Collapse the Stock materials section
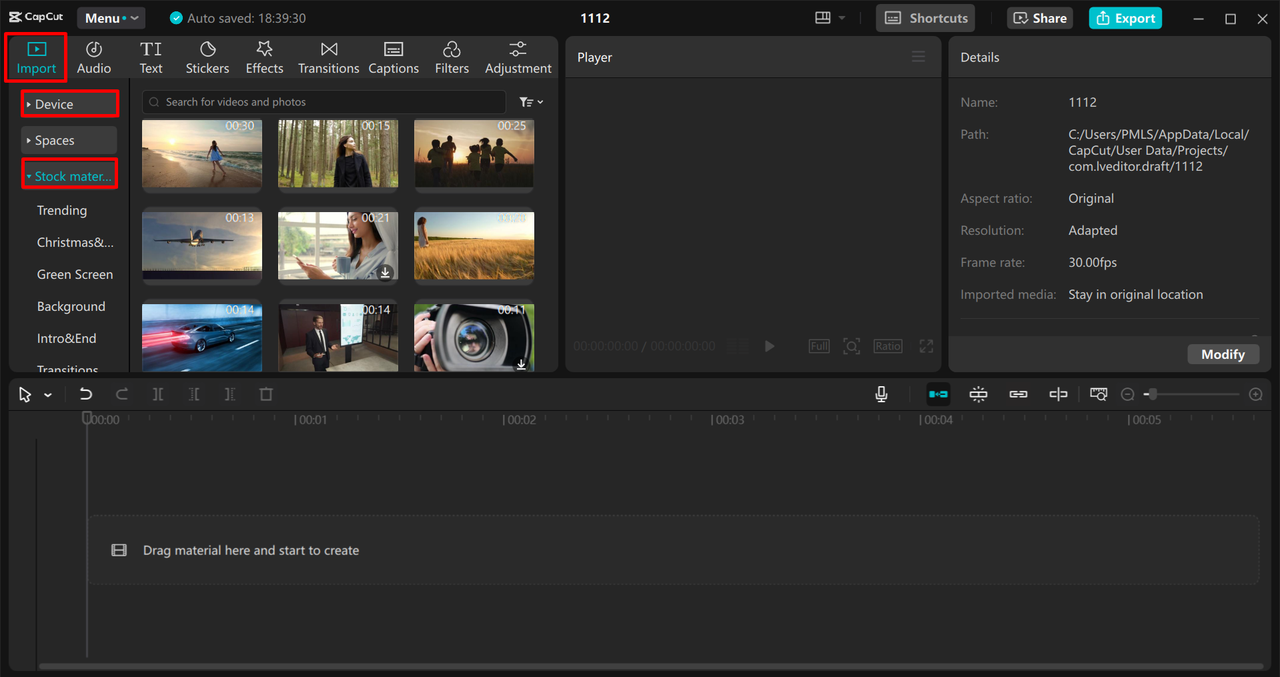Image resolution: width=1280 pixels, height=677 pixels. [x=69, y=176]
